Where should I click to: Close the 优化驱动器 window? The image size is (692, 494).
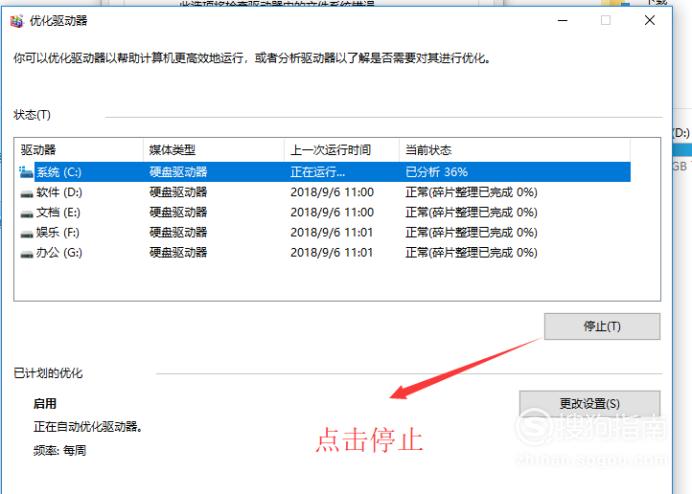pos(650,20)
